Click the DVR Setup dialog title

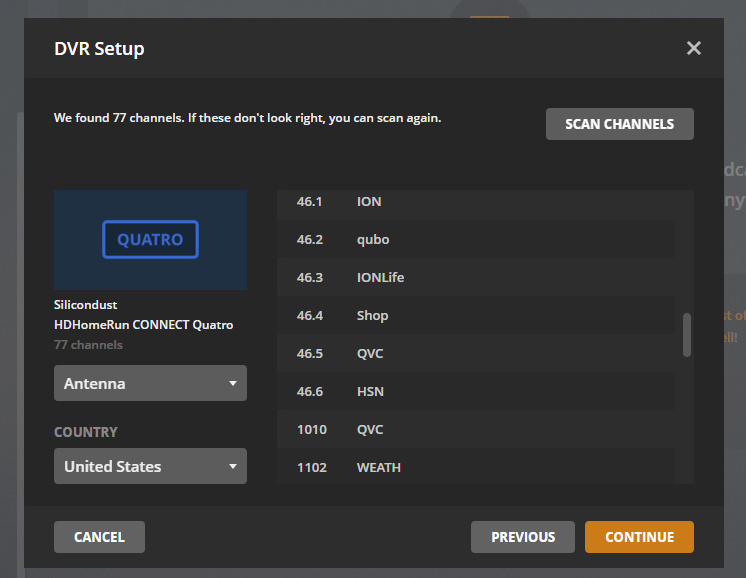pyautogui.click(x=99, y=48)
